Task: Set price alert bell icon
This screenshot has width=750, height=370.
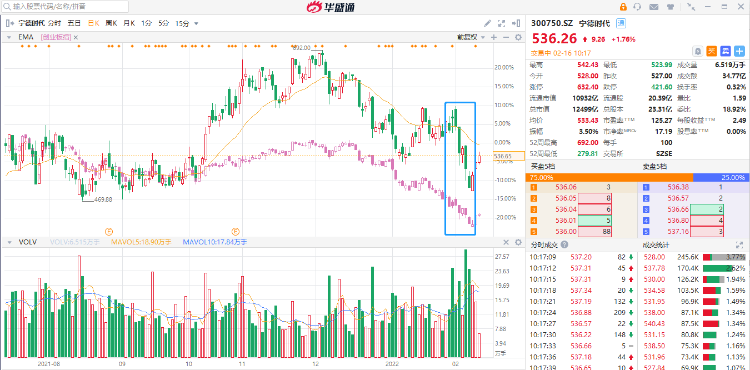Action: [x=698, y=51]
